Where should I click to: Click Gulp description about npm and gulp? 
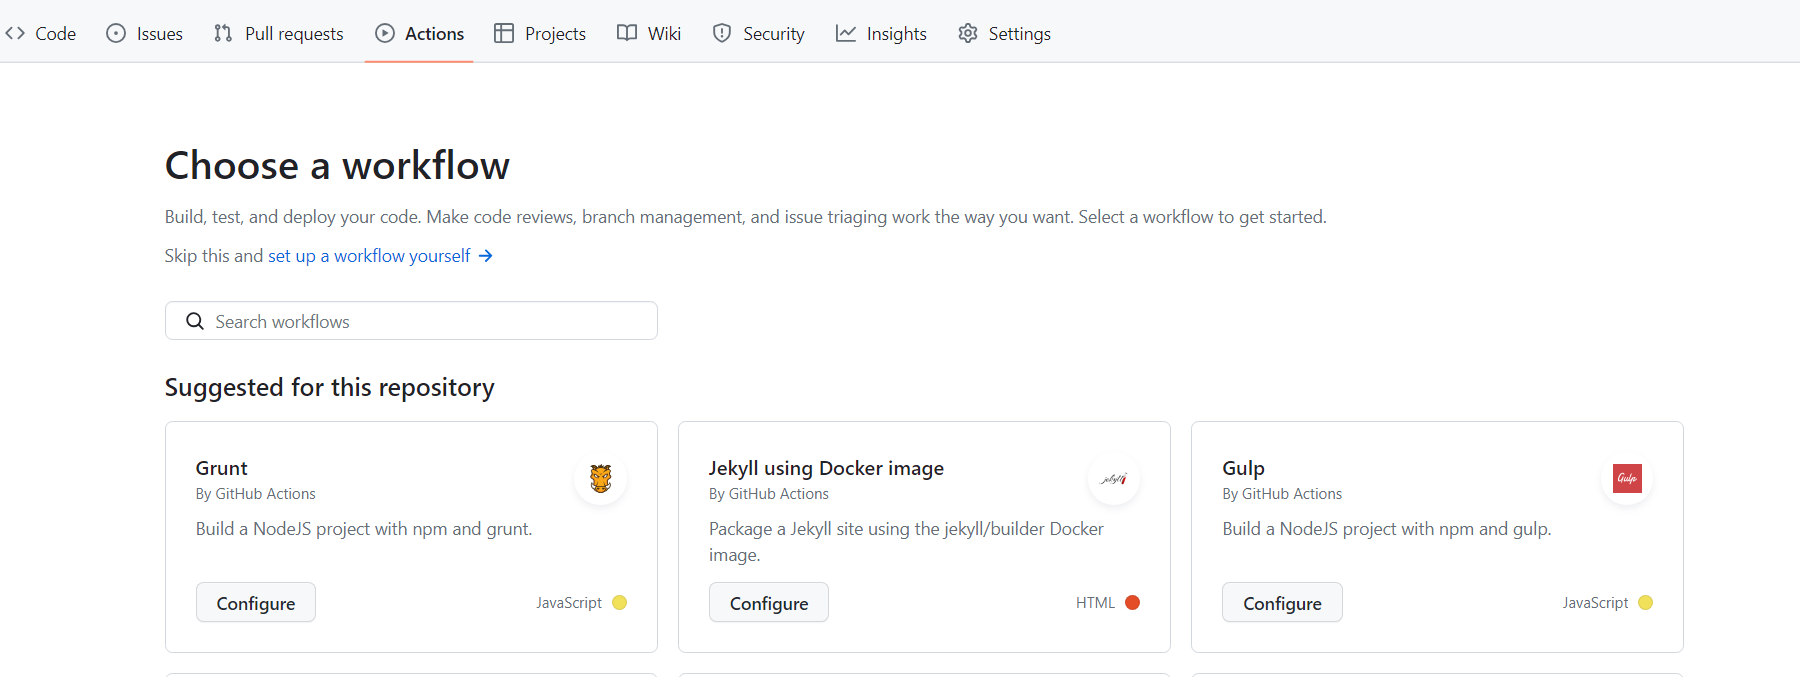coord(1386,529)
